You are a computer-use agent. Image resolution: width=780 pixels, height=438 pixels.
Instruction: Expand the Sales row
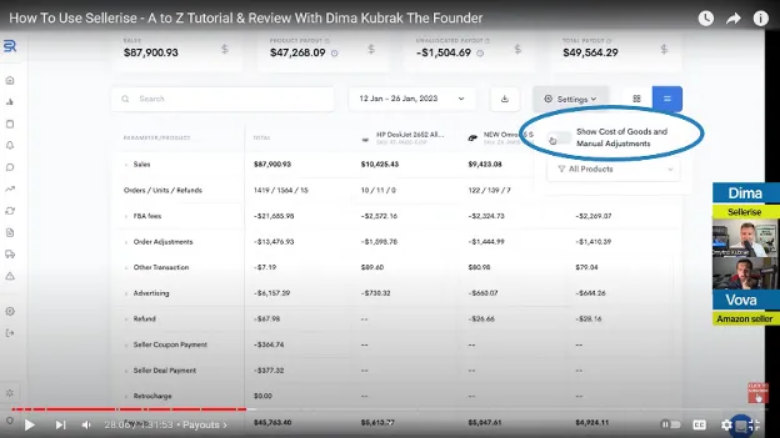(x=126, y=164)
